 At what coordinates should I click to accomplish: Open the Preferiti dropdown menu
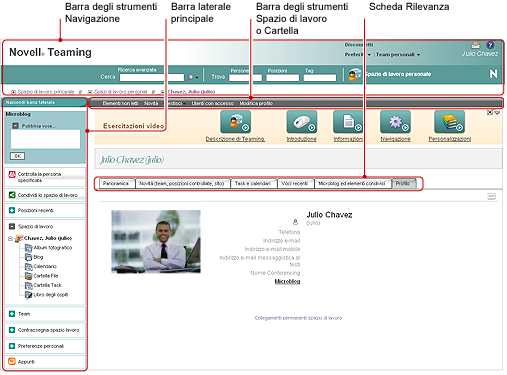[x=358, y=54]
